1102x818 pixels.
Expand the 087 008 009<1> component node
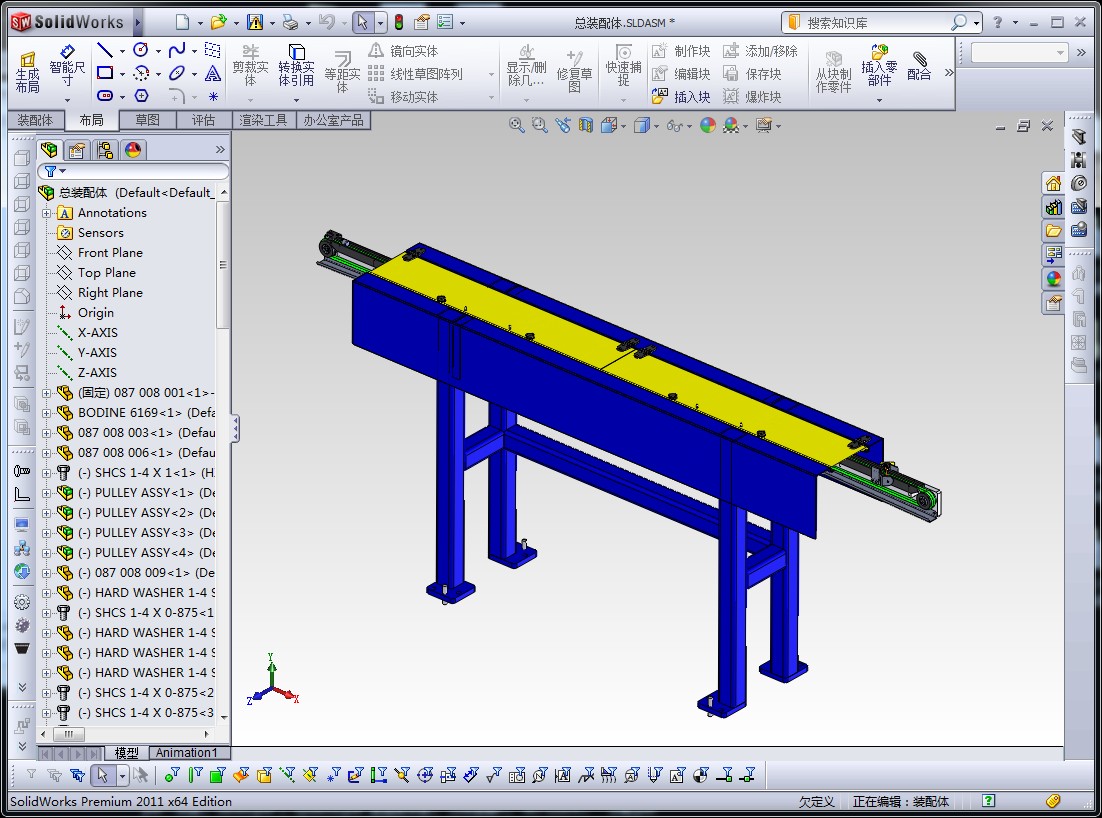(46, 573)
